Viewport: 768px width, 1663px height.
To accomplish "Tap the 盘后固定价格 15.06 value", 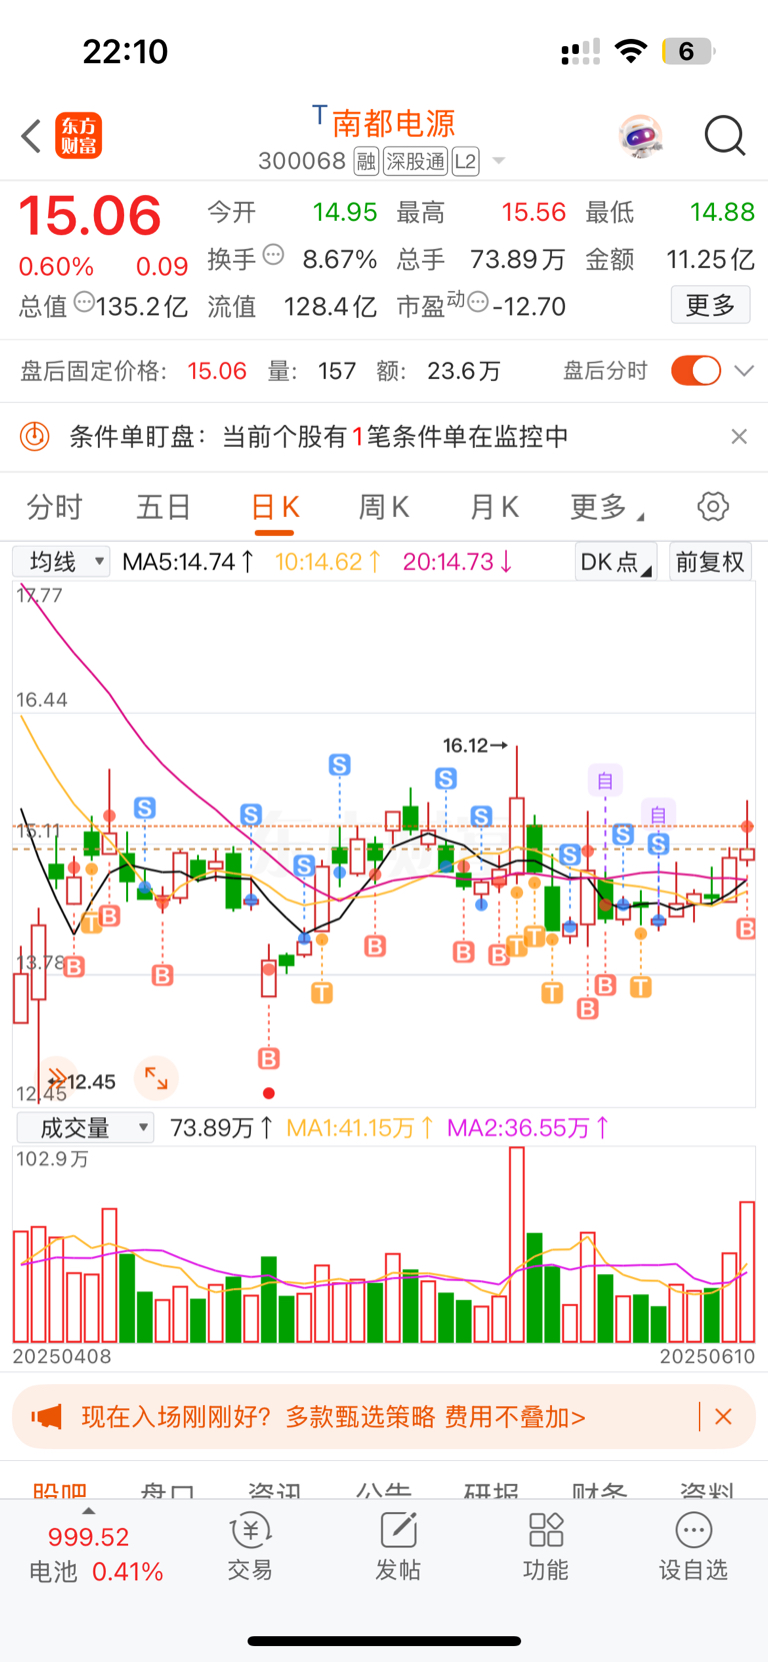I will point(217,371).
